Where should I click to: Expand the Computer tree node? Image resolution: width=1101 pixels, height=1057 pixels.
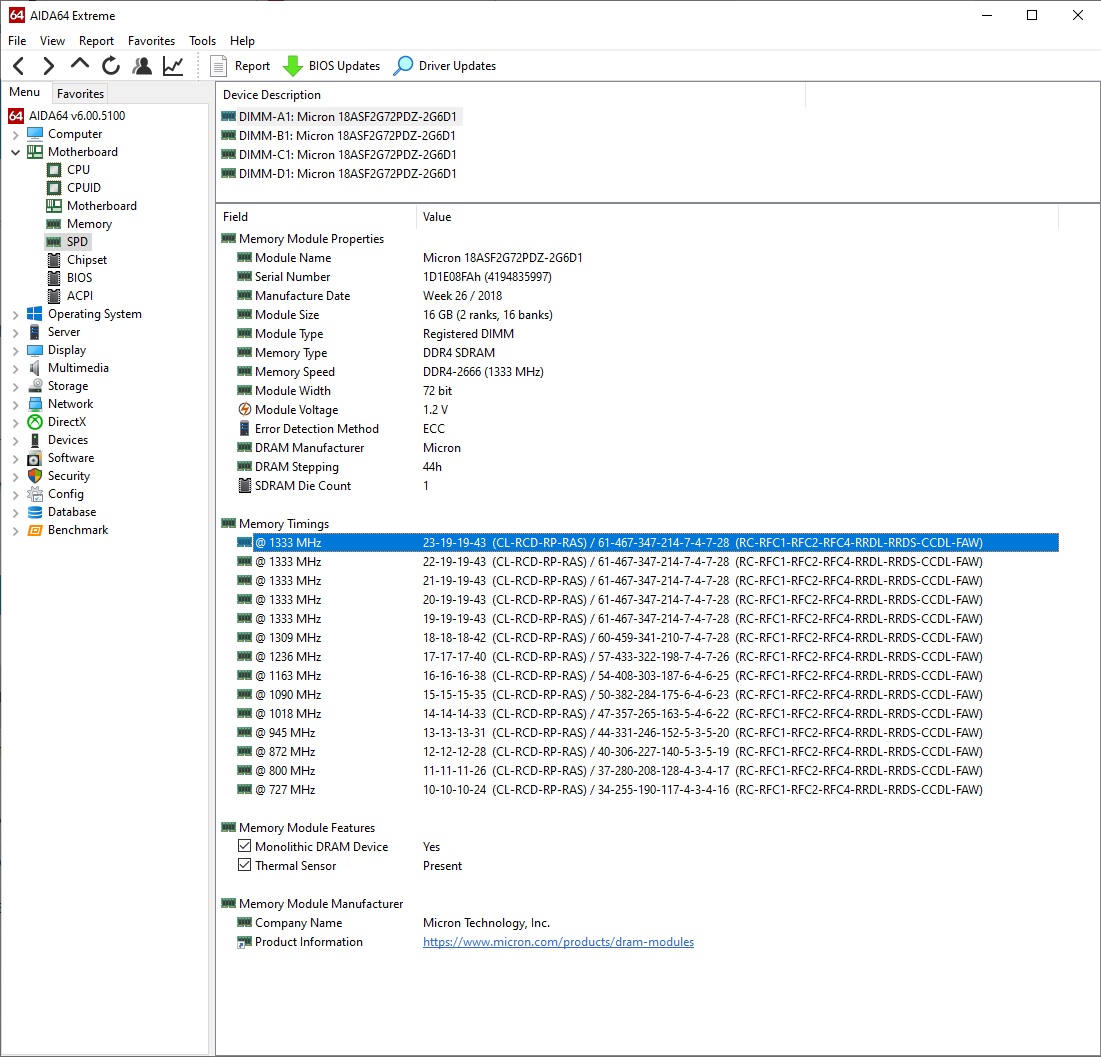tap(15, 134)
